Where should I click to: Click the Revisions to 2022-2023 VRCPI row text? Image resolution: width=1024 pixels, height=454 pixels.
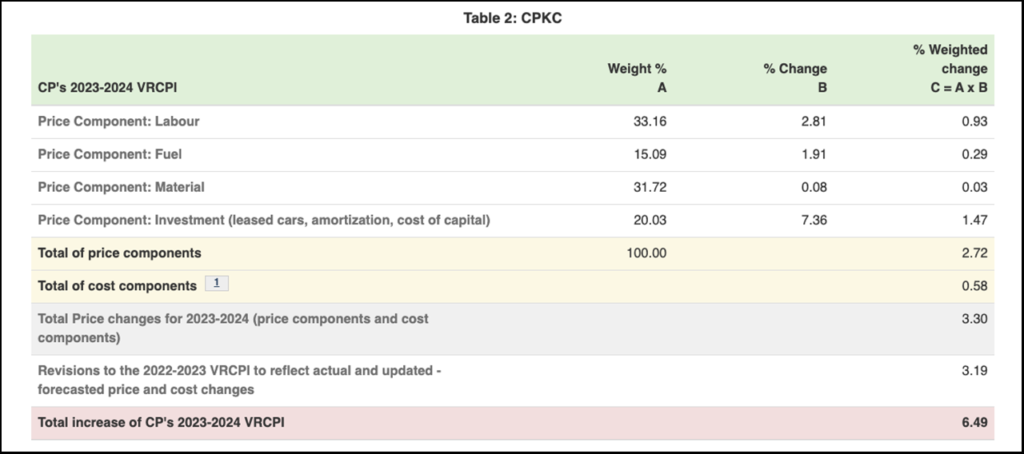240,380
